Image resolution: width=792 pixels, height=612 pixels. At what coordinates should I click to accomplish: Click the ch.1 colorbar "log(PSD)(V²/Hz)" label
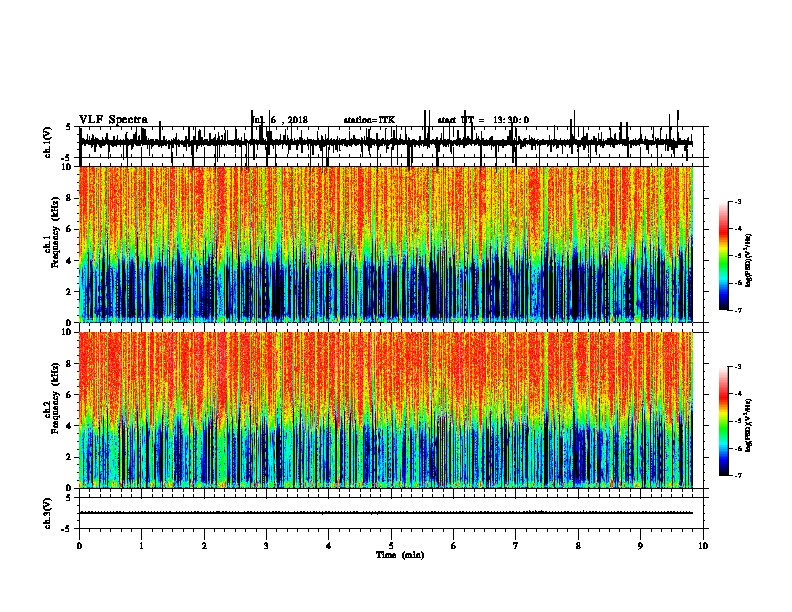(749, 260)
